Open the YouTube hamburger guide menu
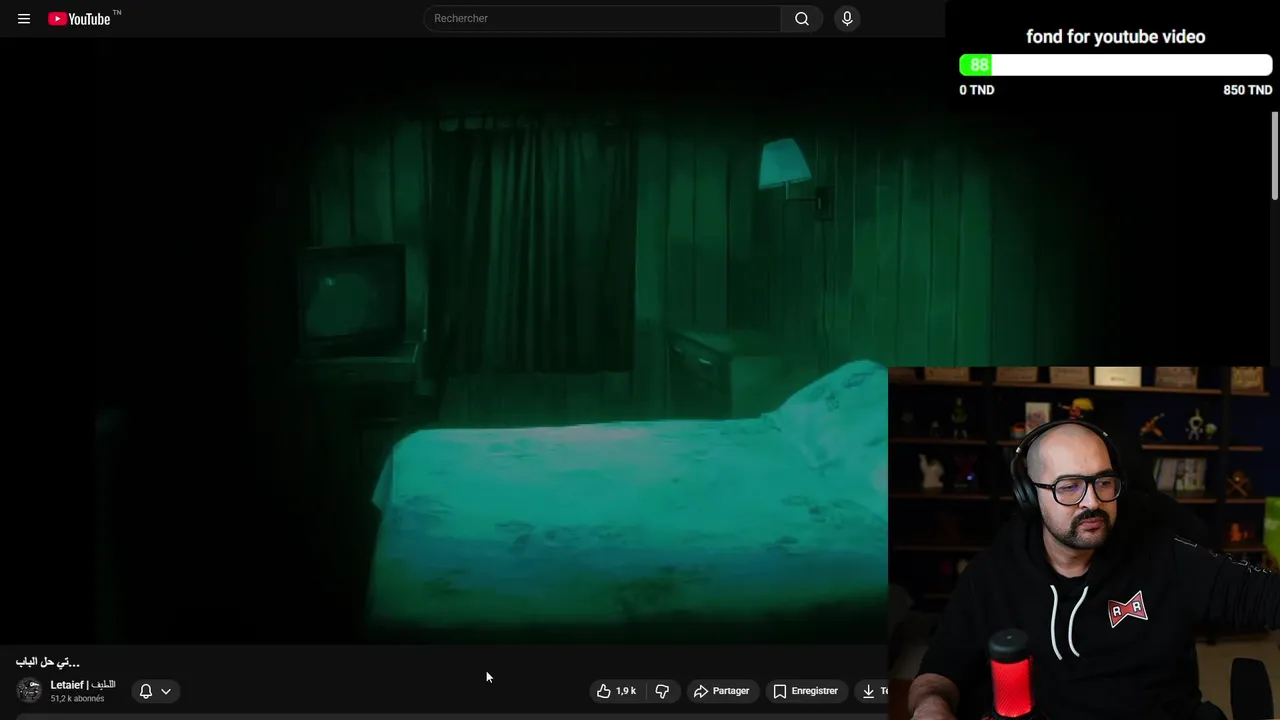 [24, 19]
